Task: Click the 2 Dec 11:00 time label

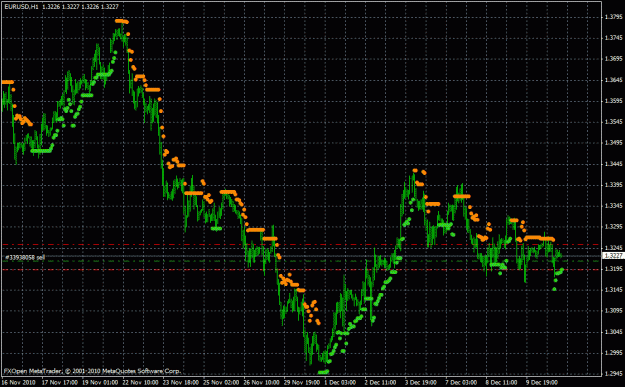Action: pyautogui.click(x=381, y=382)
